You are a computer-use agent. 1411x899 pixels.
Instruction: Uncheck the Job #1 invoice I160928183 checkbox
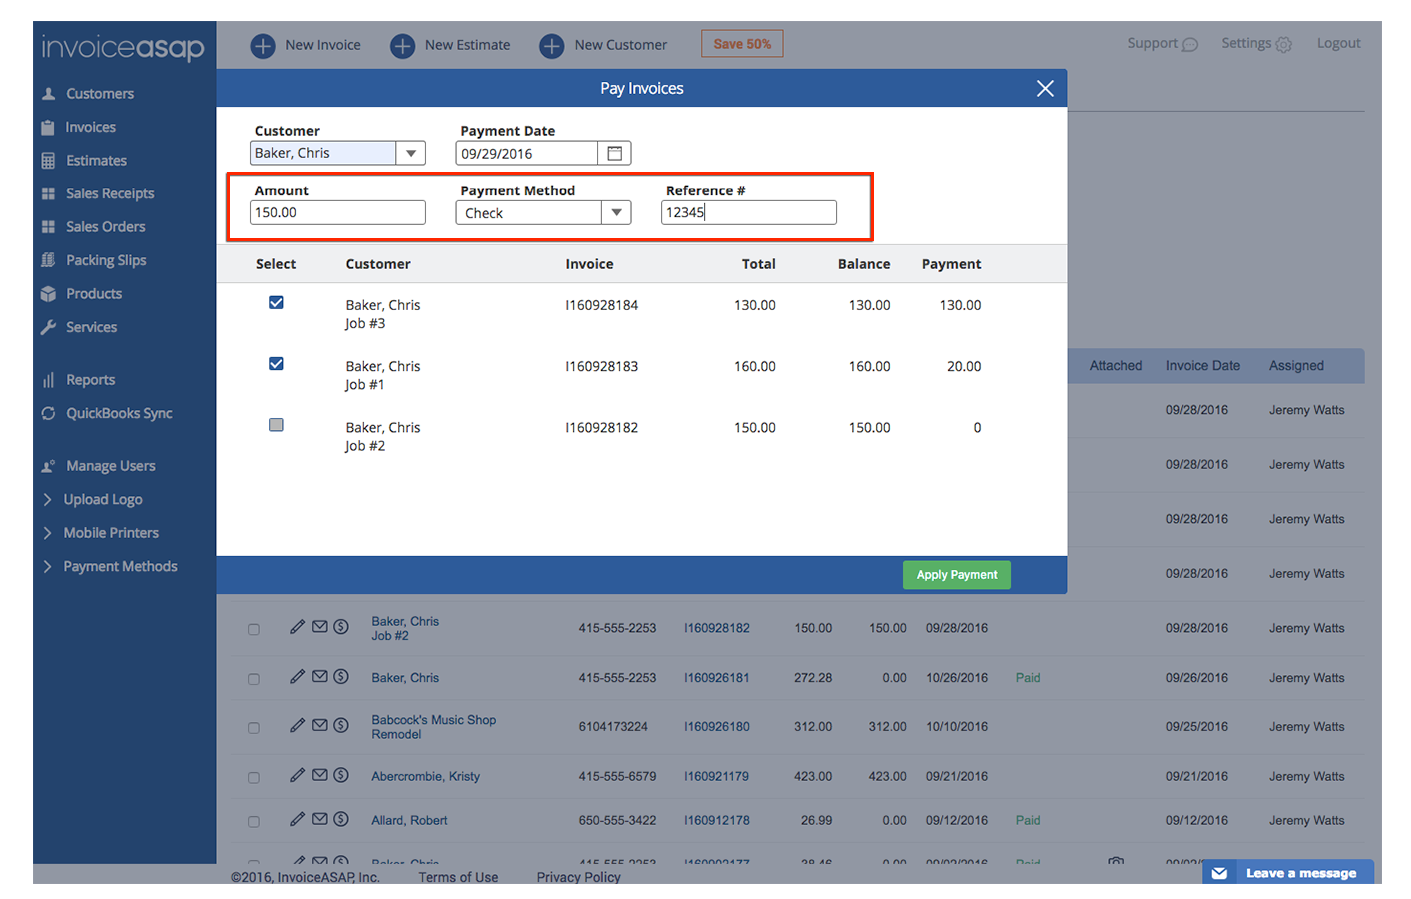(276, 364)
